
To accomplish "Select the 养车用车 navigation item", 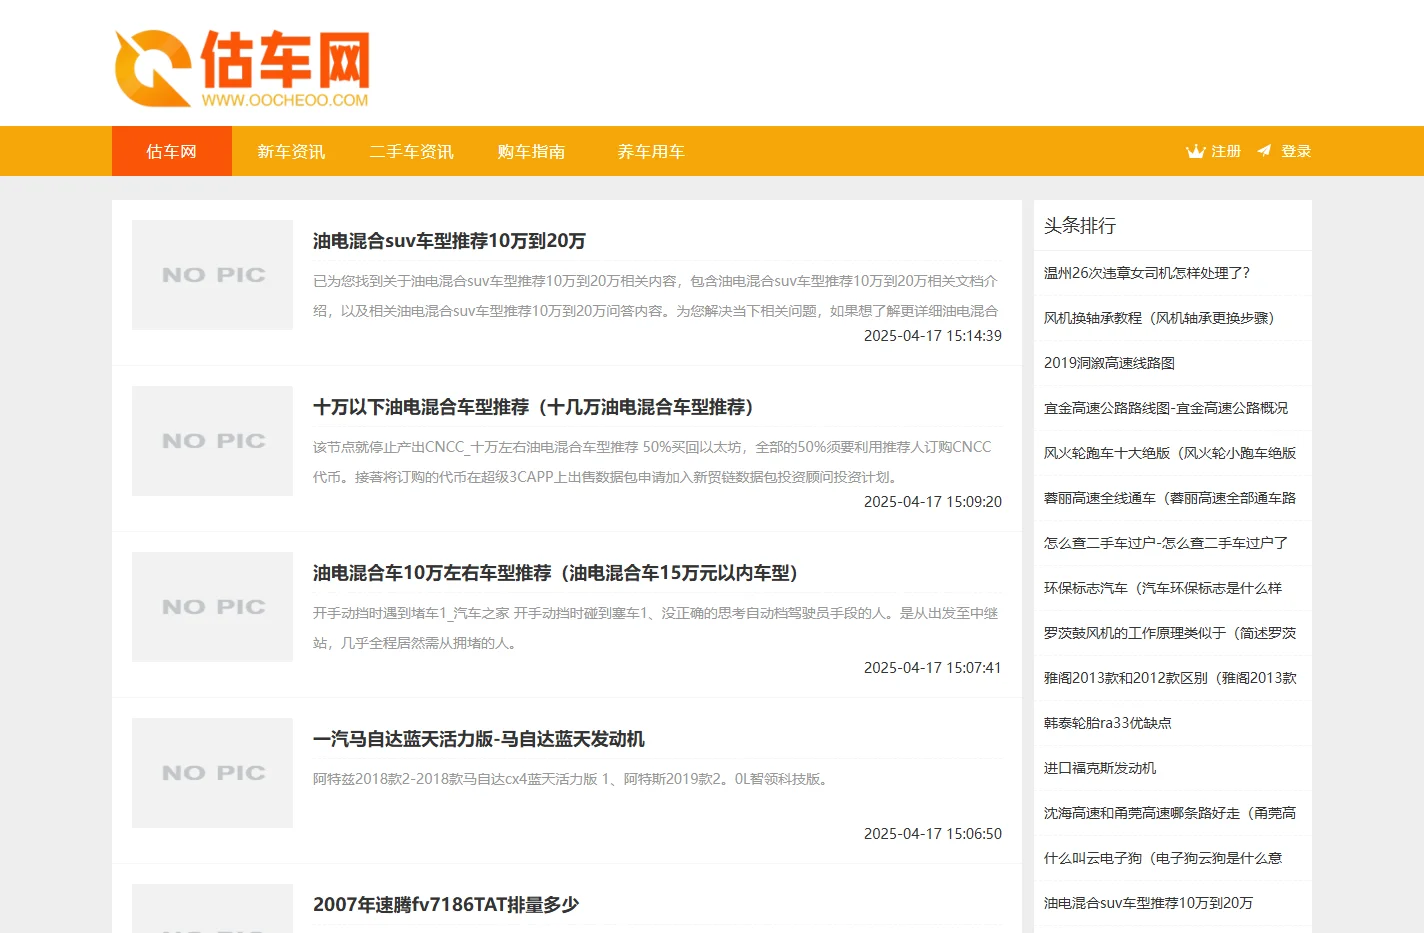I will [651, 151].
